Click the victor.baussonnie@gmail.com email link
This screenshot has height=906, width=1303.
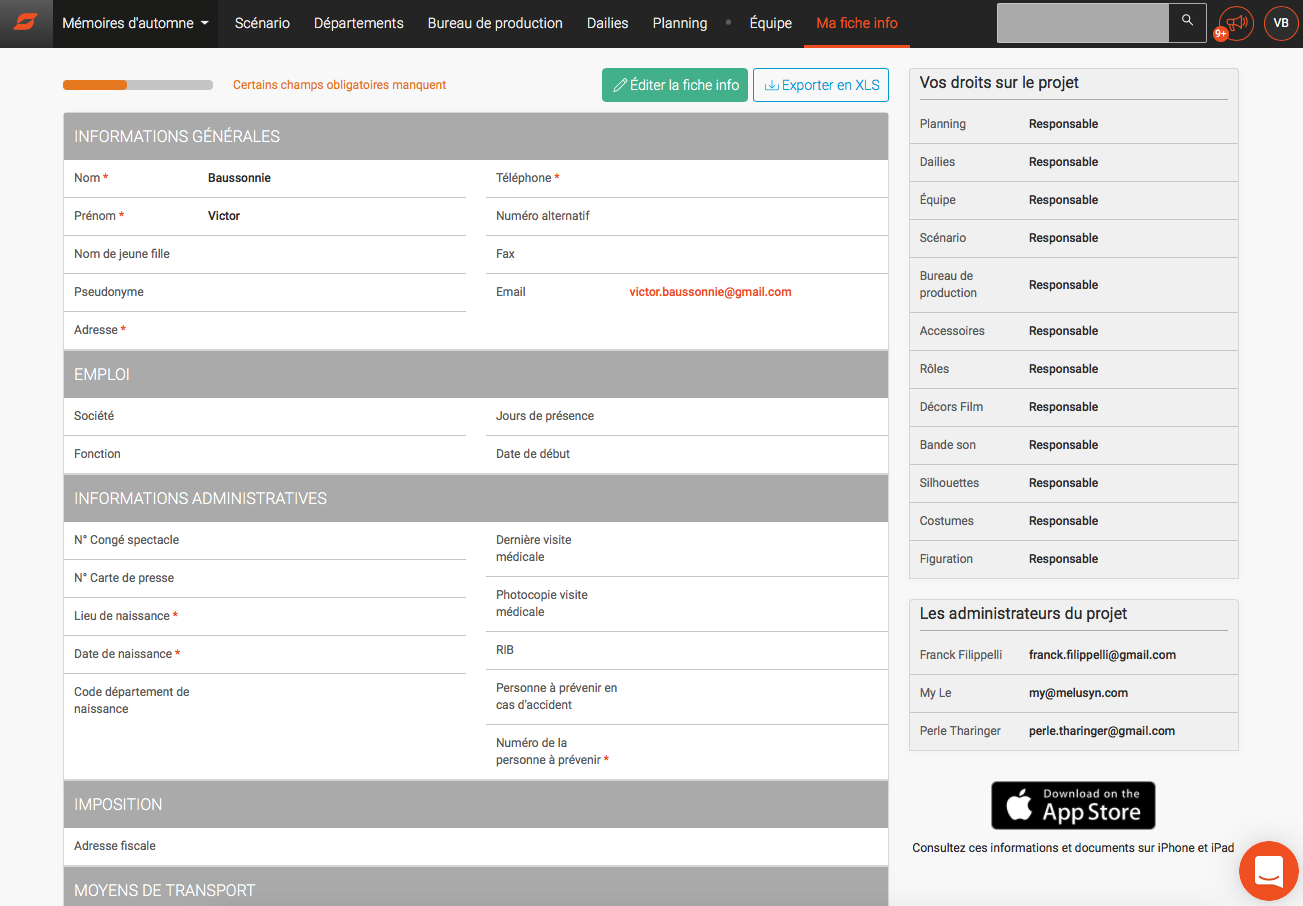[710, 292]
